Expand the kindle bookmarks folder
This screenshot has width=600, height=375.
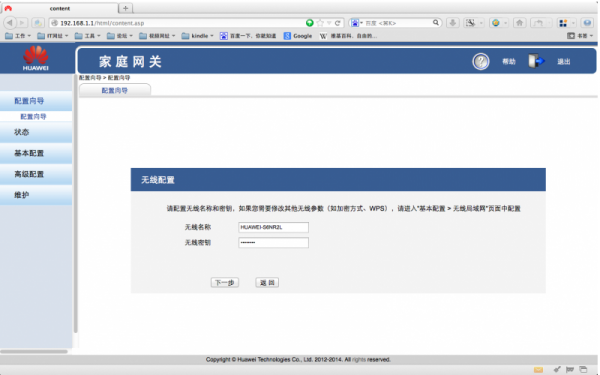tap(197, 36)
